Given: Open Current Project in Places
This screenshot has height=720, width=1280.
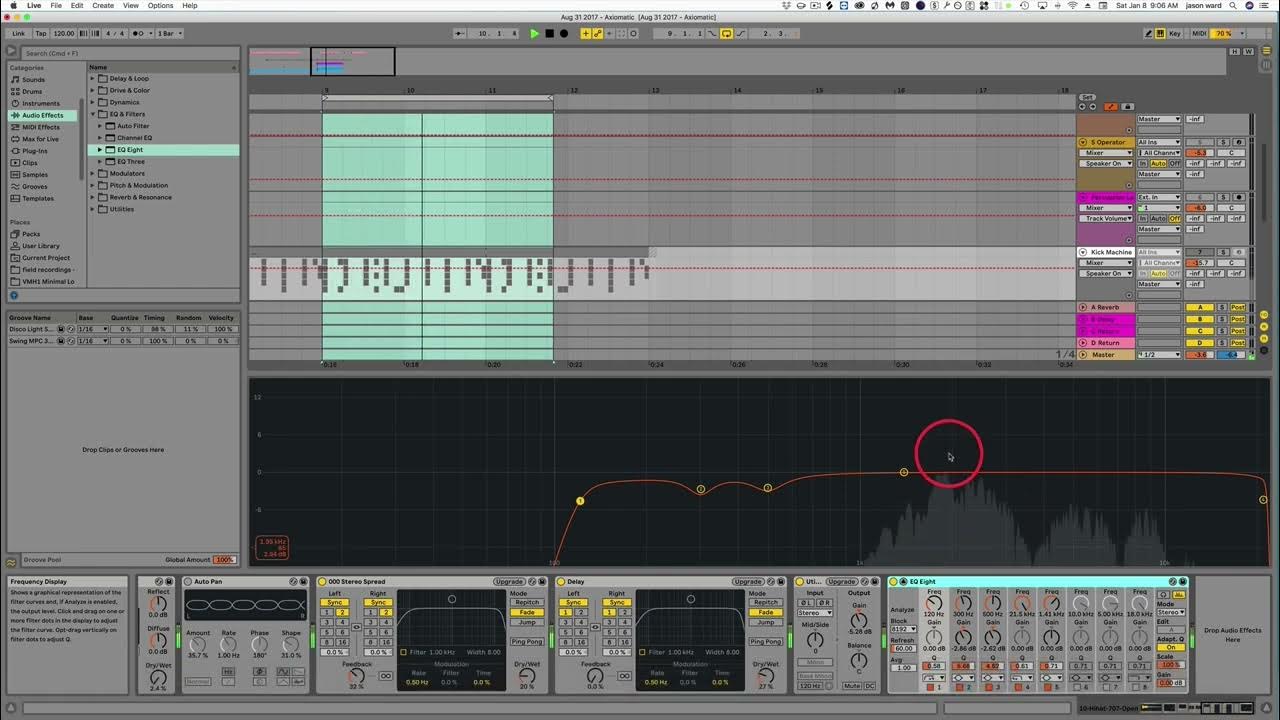Looking at the screenshot, I should tap(45, 258).
